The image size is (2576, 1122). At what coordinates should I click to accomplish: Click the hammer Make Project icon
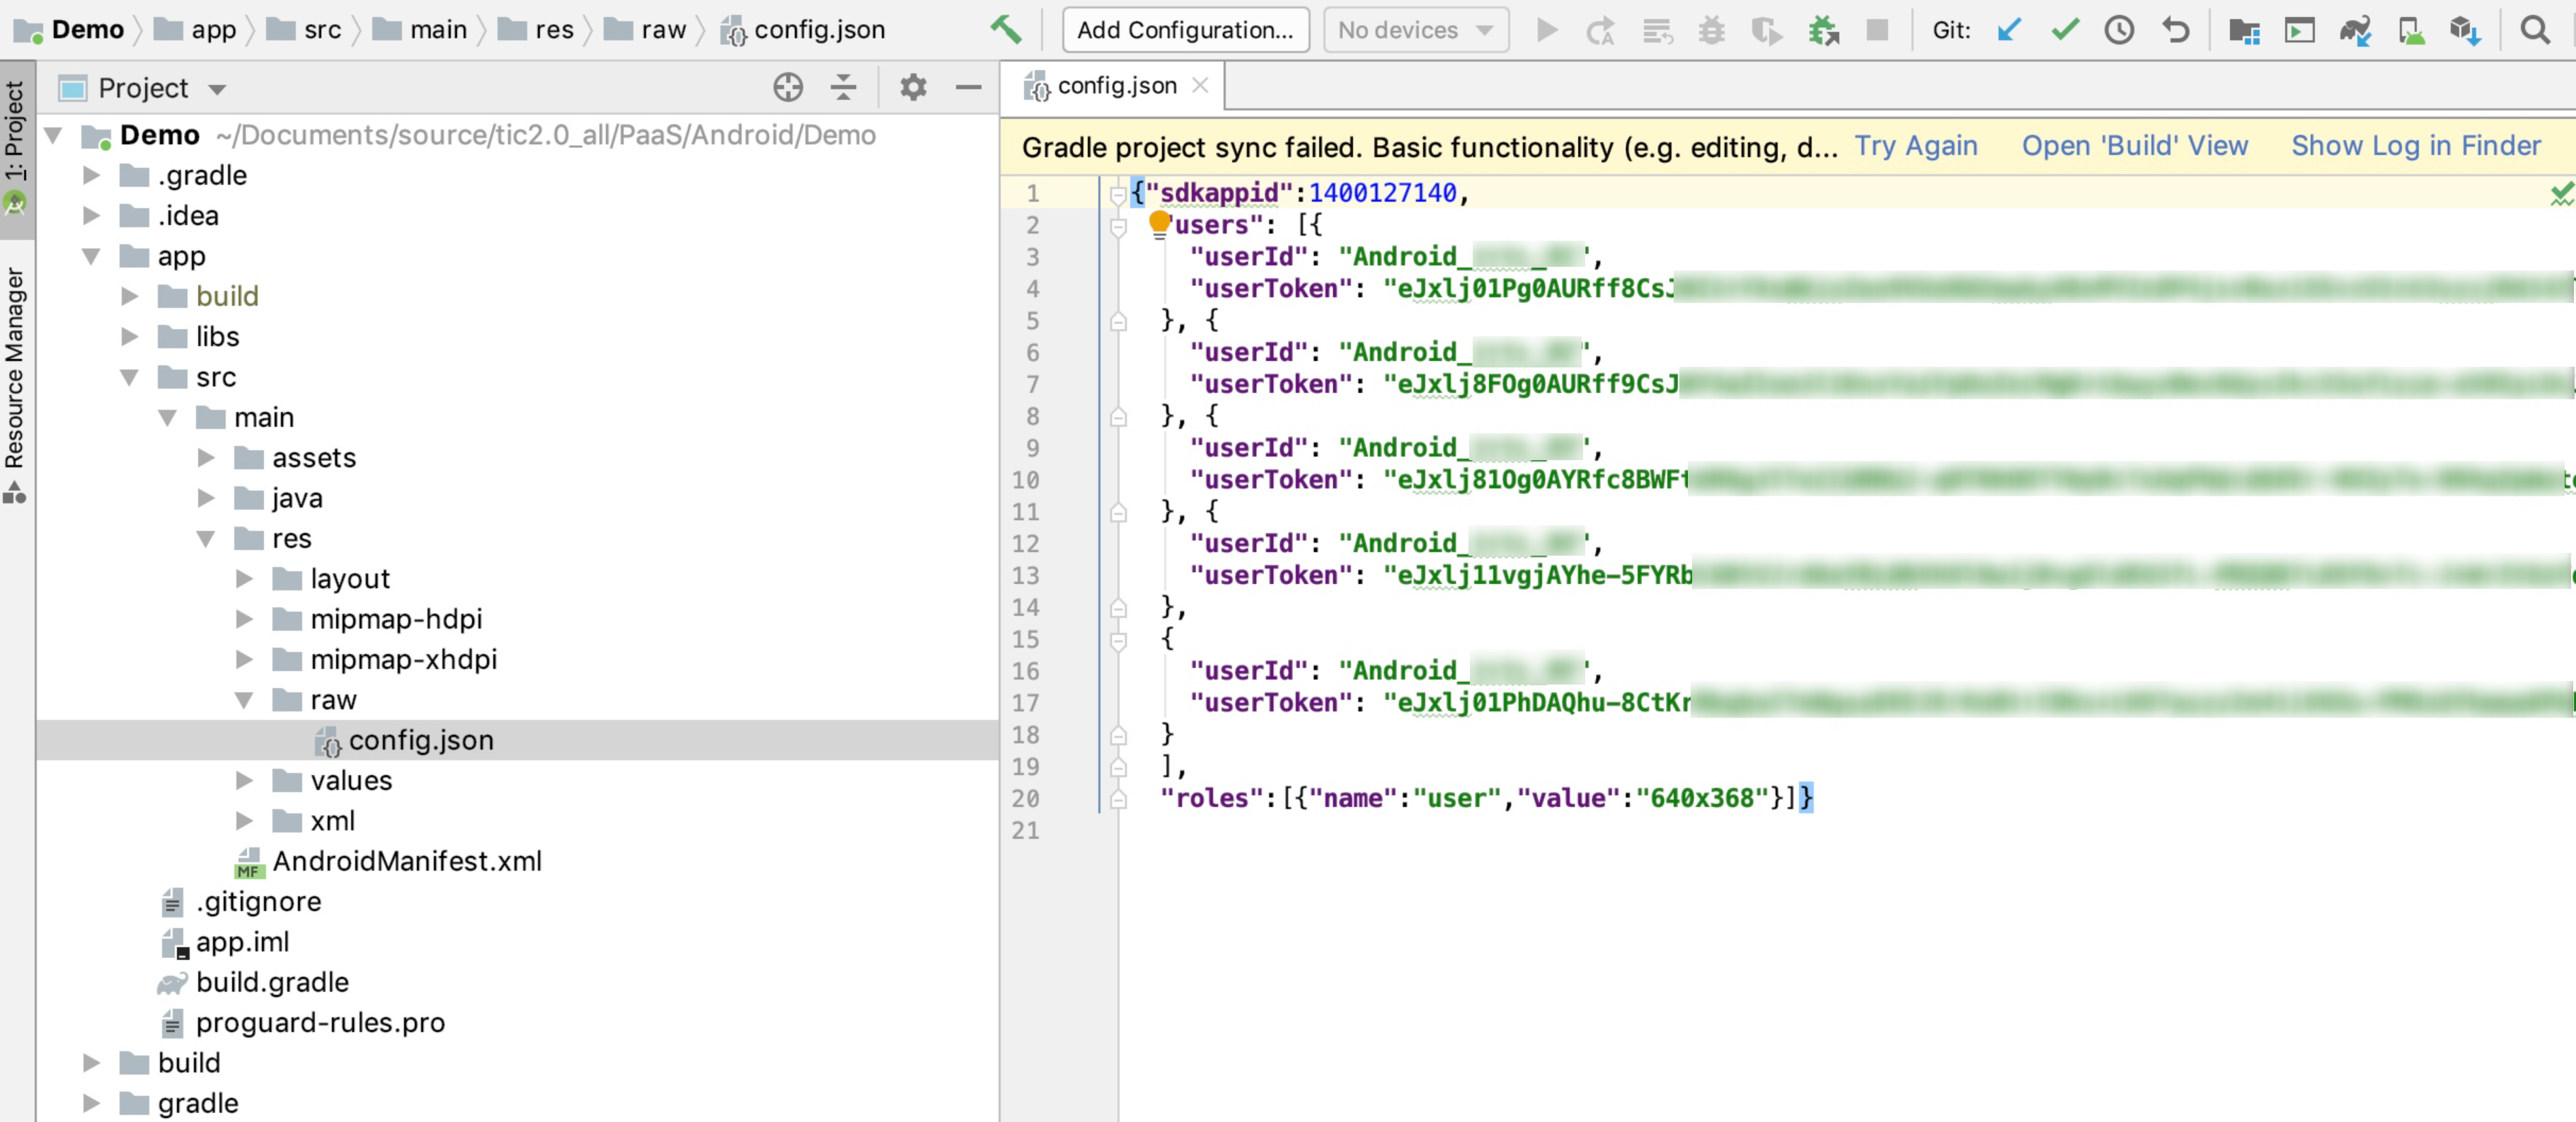[1006, 30]
